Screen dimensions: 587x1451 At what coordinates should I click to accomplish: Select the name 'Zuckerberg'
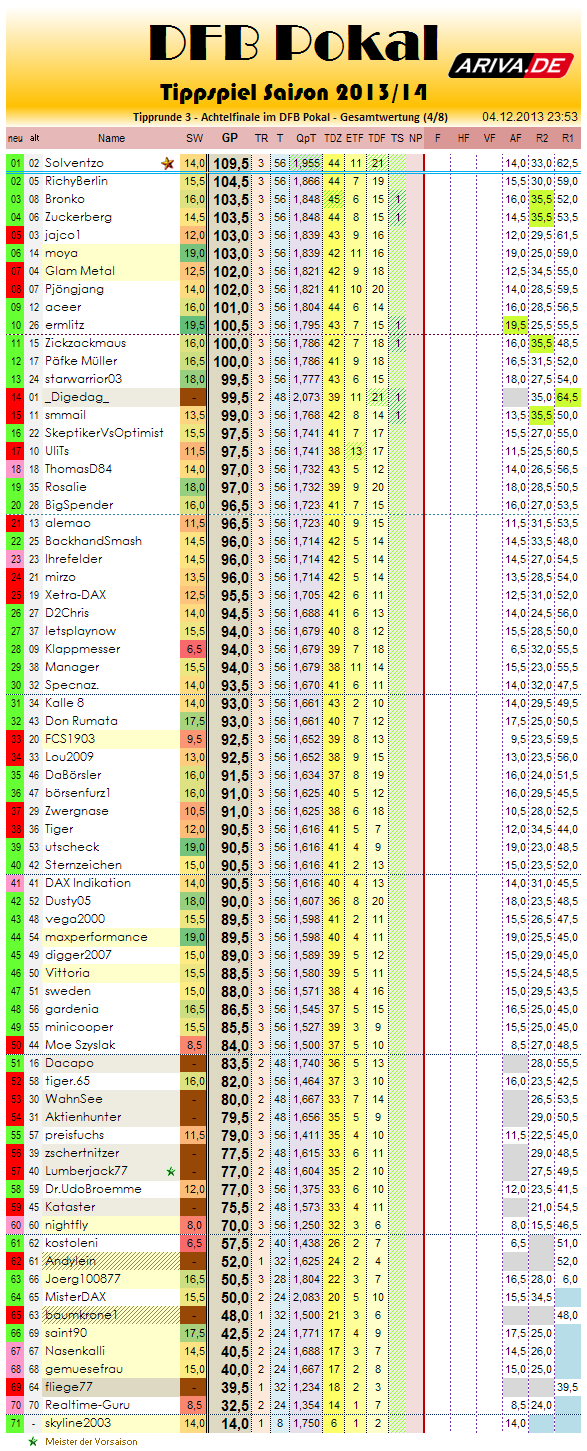[78, 217]
